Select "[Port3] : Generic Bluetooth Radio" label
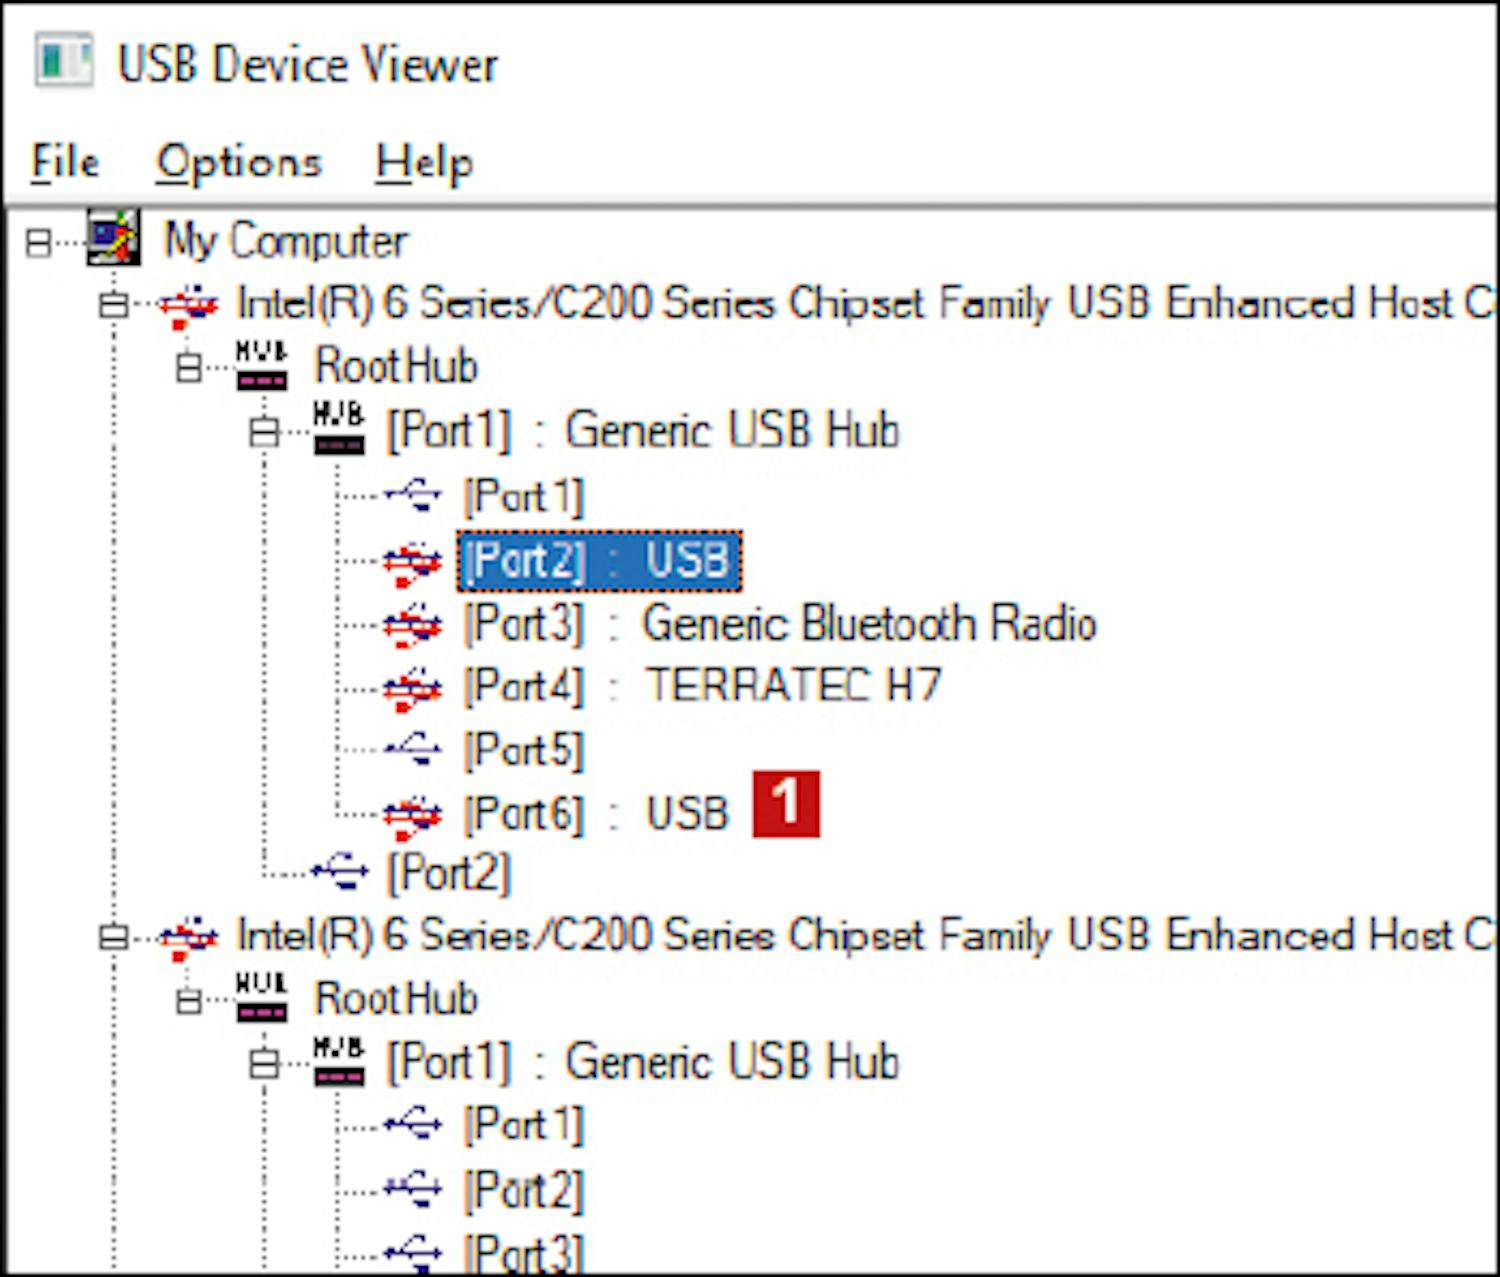Screen dimensions: 1500x1277 pyautogui.click(x=780, y=624)
